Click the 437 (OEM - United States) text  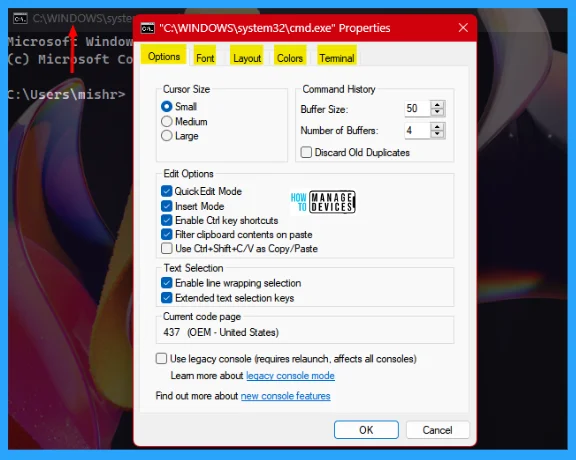(221, 332)
